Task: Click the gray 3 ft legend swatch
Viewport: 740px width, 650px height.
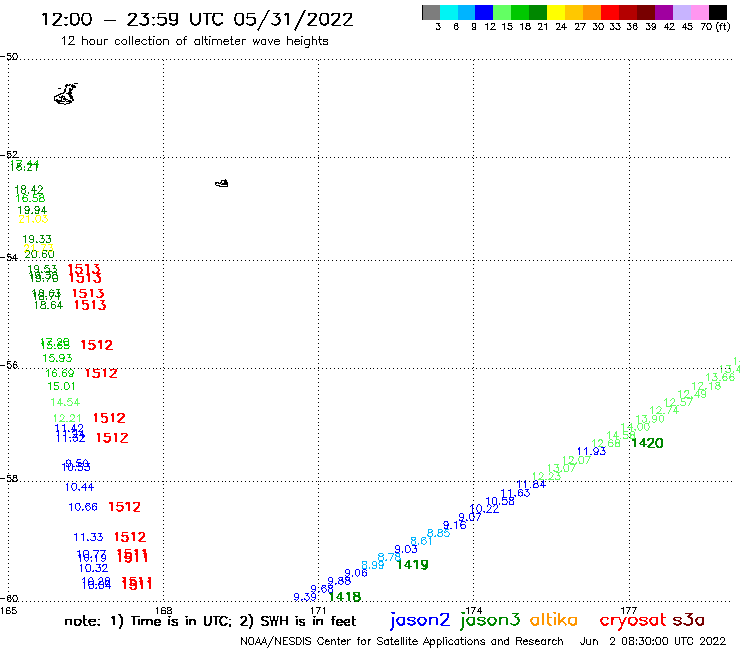Action: click(x=431, y=12)
